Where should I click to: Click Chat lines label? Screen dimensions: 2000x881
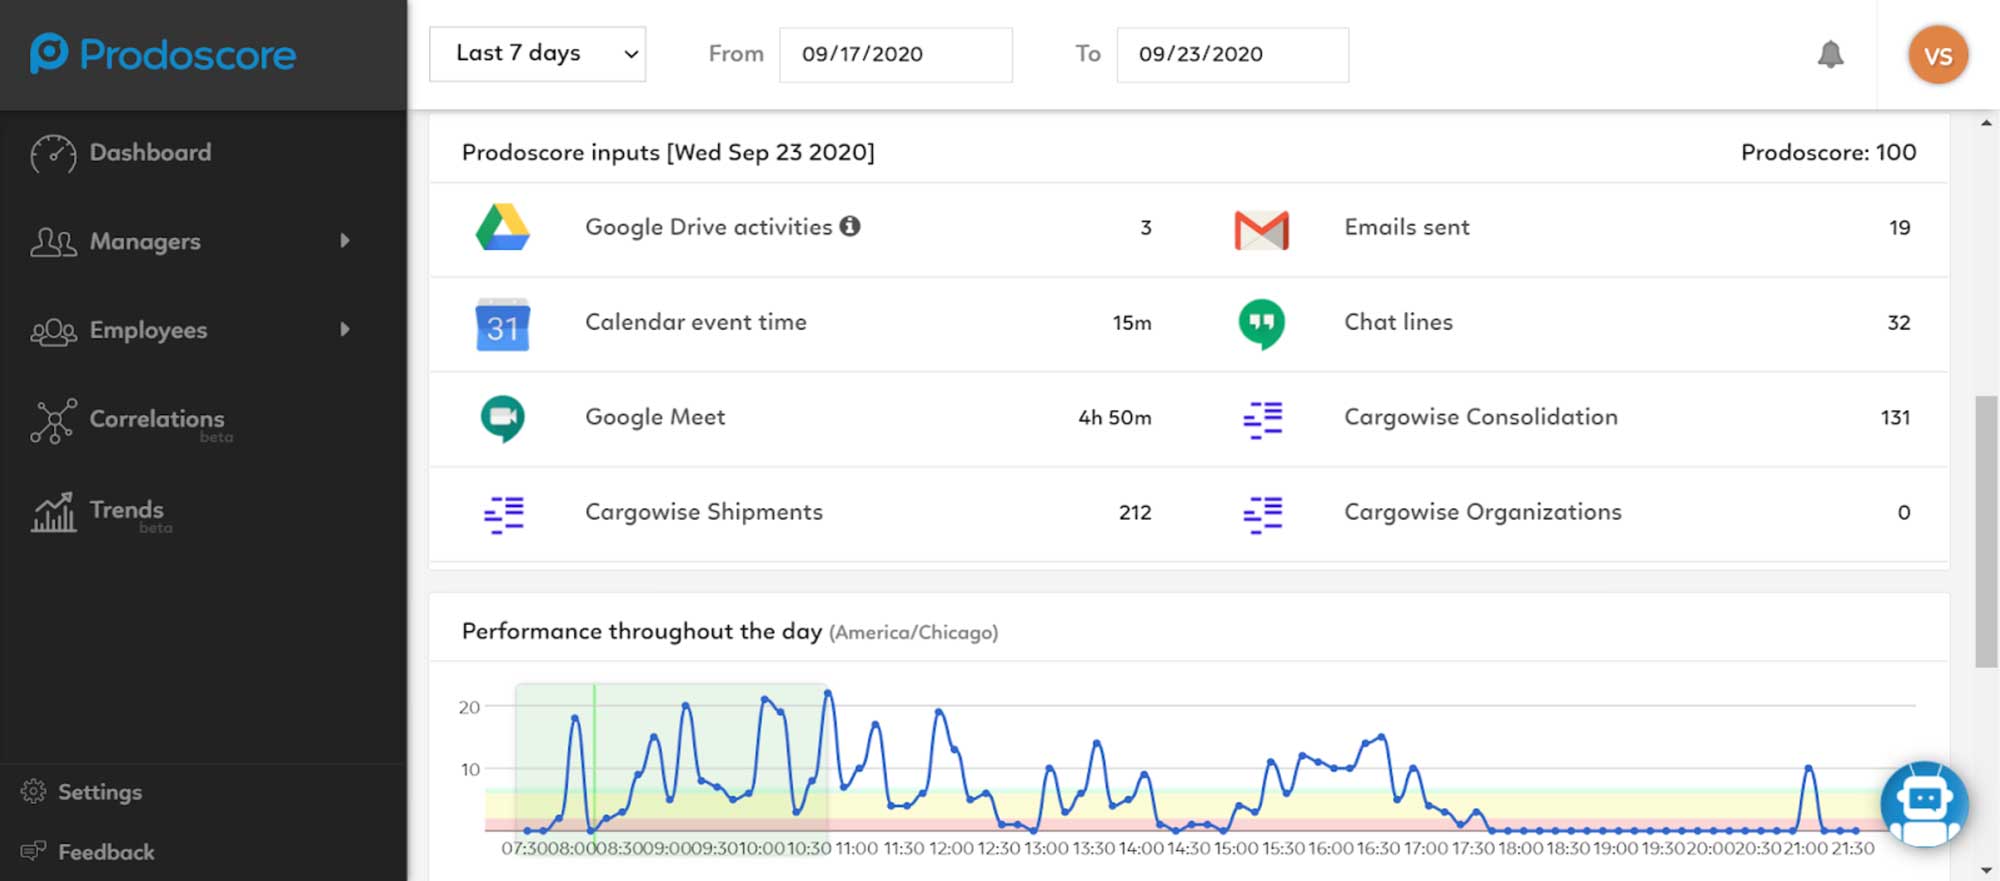[x=1398, y=322]
